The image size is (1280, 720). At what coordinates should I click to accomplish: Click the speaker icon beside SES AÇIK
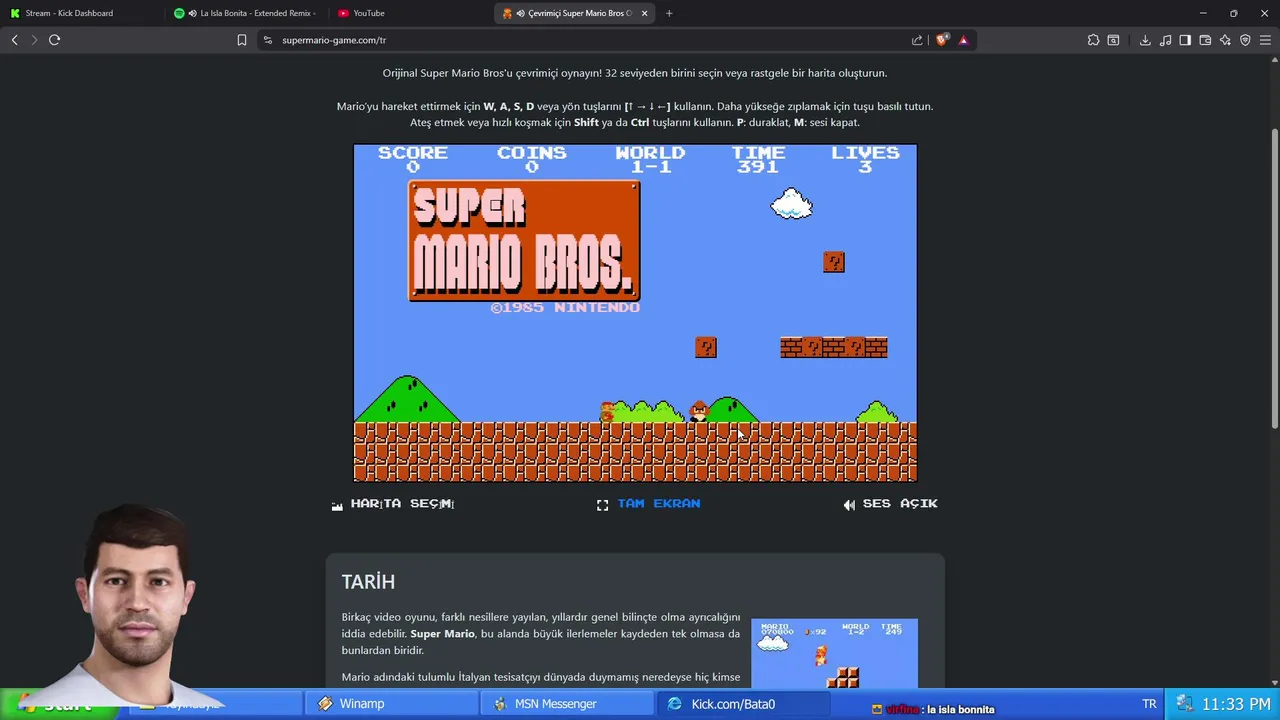[849, 505]
